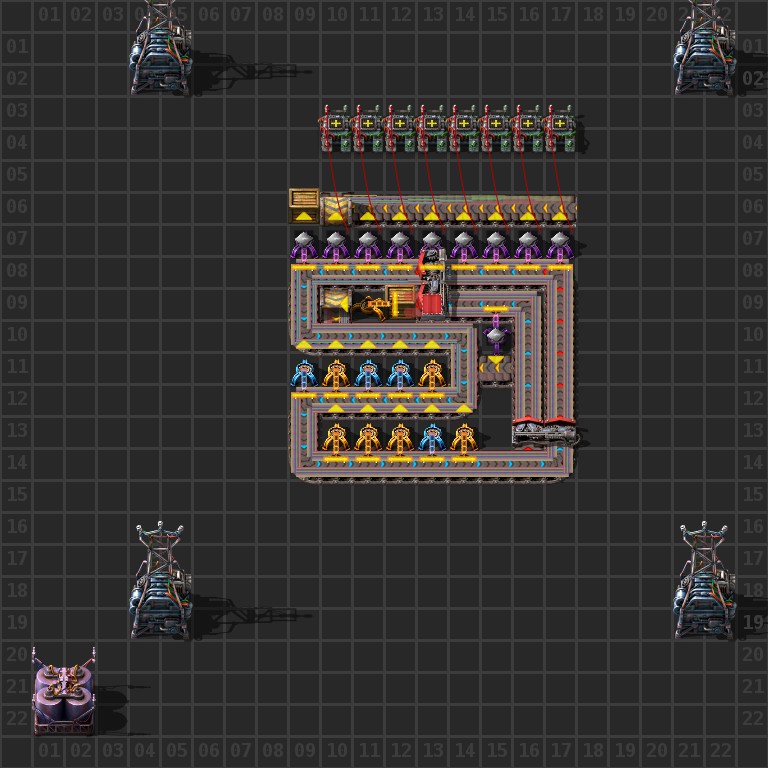This screenshot has height=768, width=768.
Task: Select the purple filter inserter in column 11 row 07
Action: point(367,245)
